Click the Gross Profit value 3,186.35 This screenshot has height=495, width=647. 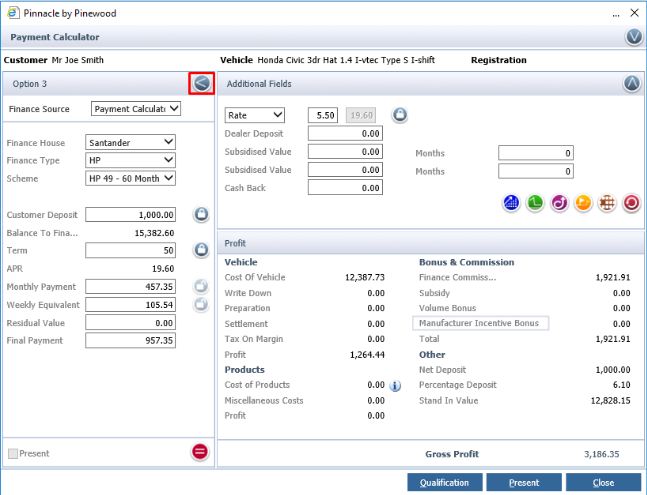[x=602, y=454]
